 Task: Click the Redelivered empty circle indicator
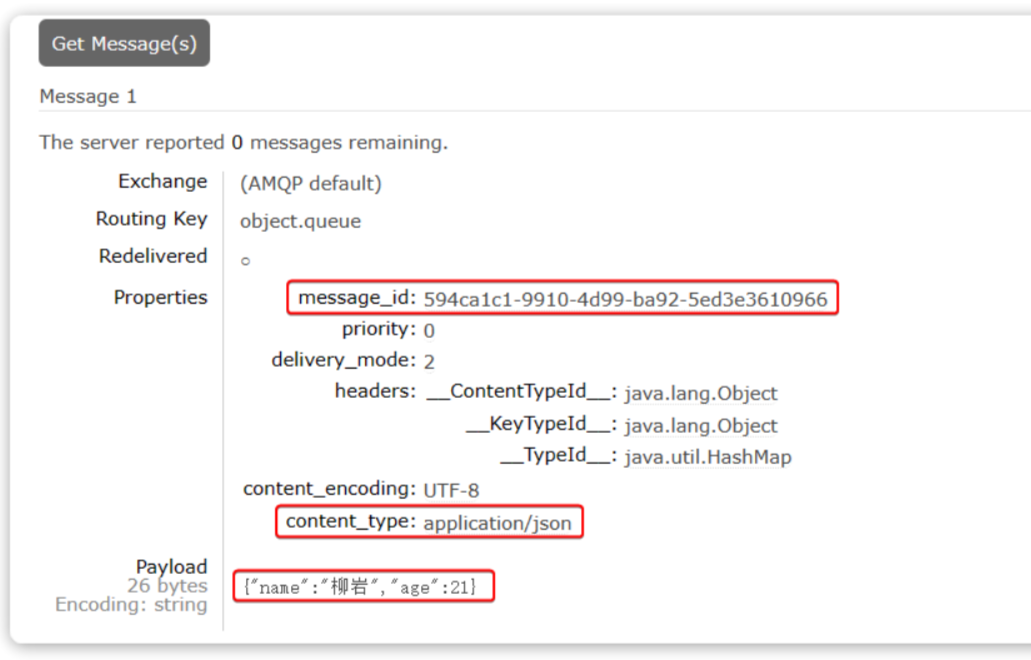(245, 261)
